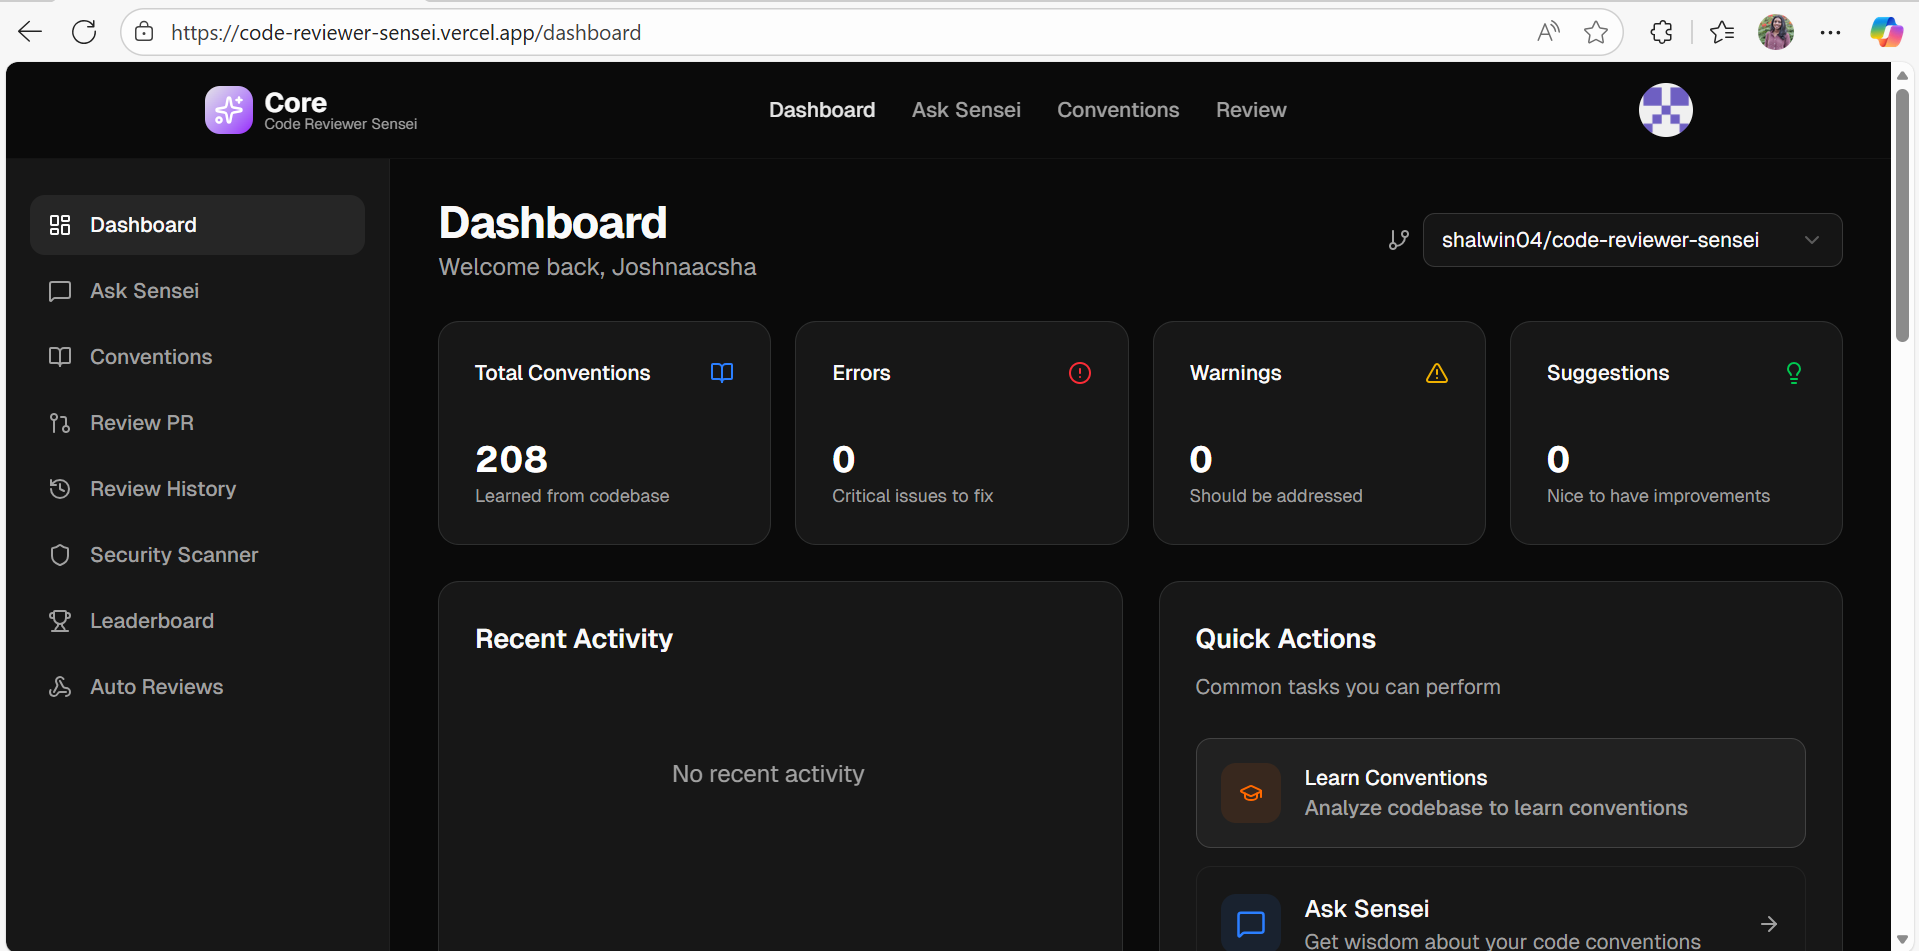Click the Leaderboard trophy icon
Image resolution: width=1919 pixels, height=951 pixels.
(60, 621)
